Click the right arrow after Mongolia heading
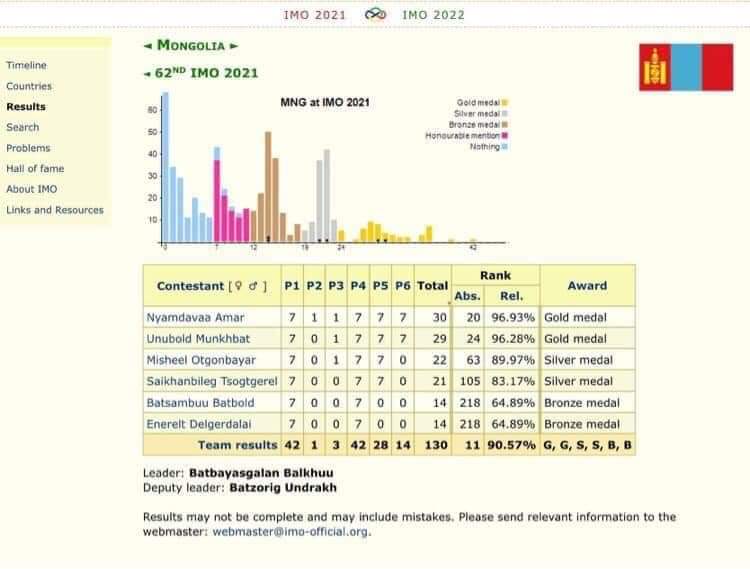Viewport: 750px width, 569px height. [234, 45]
